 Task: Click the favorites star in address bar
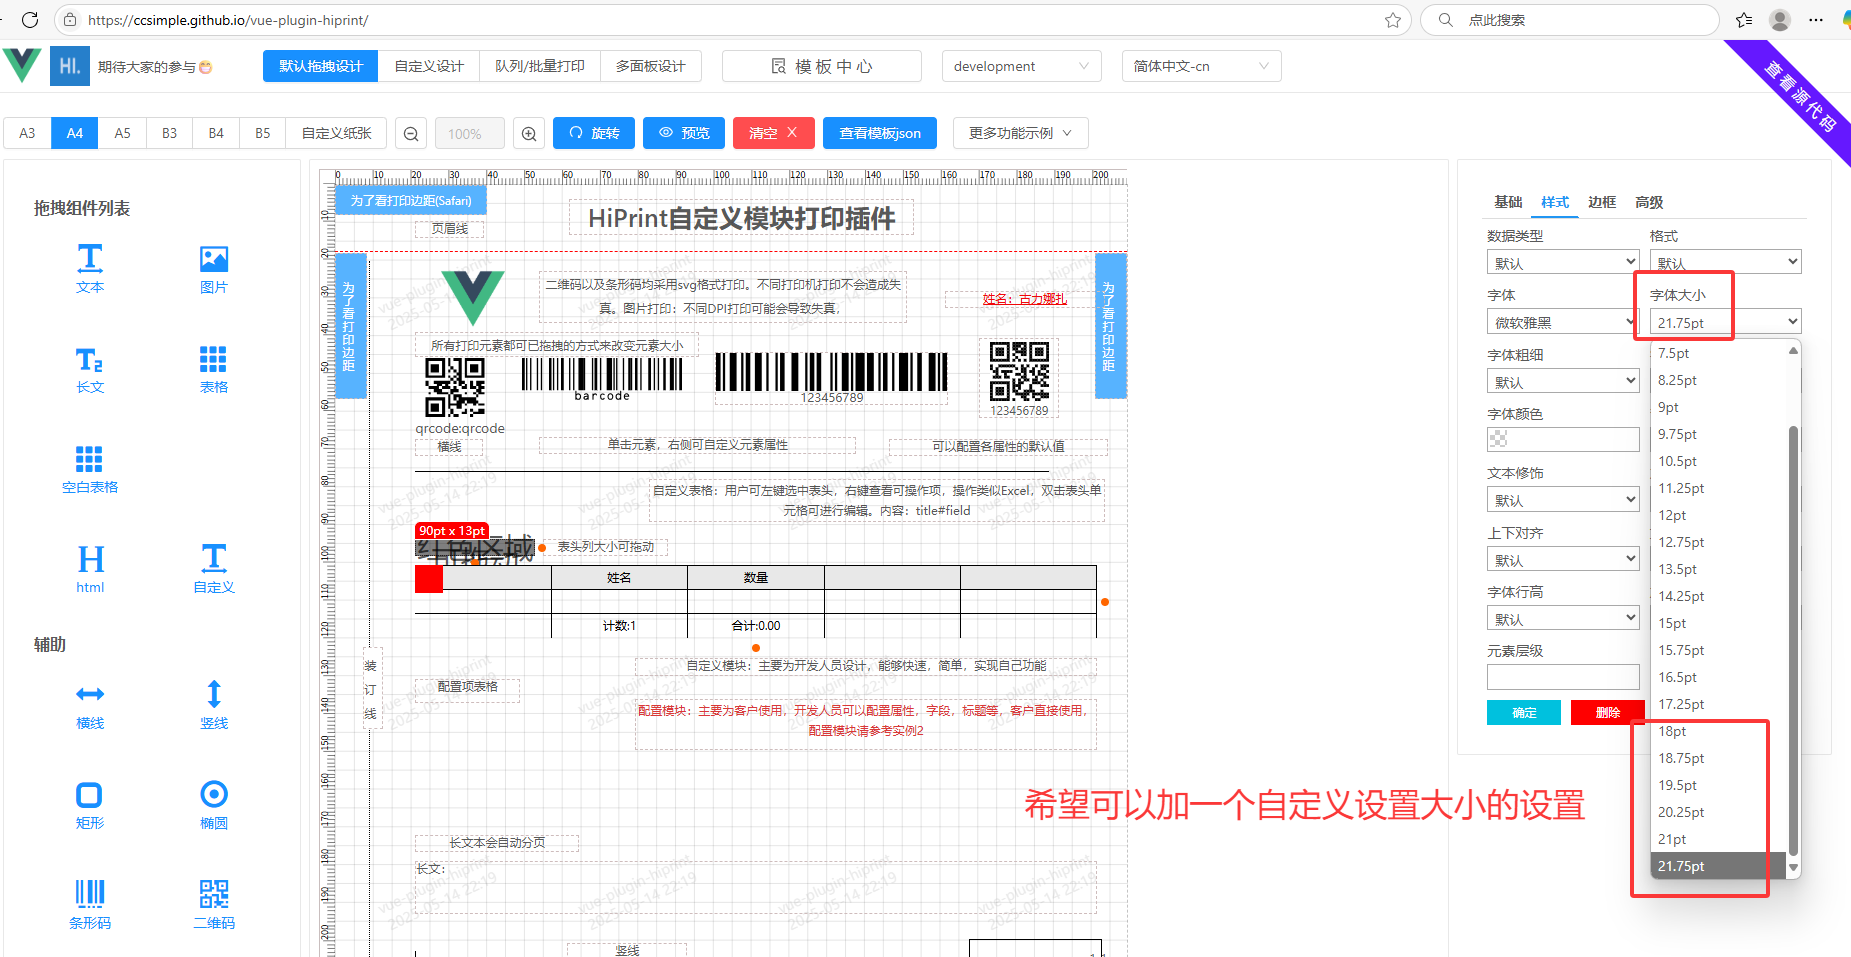1392,20
